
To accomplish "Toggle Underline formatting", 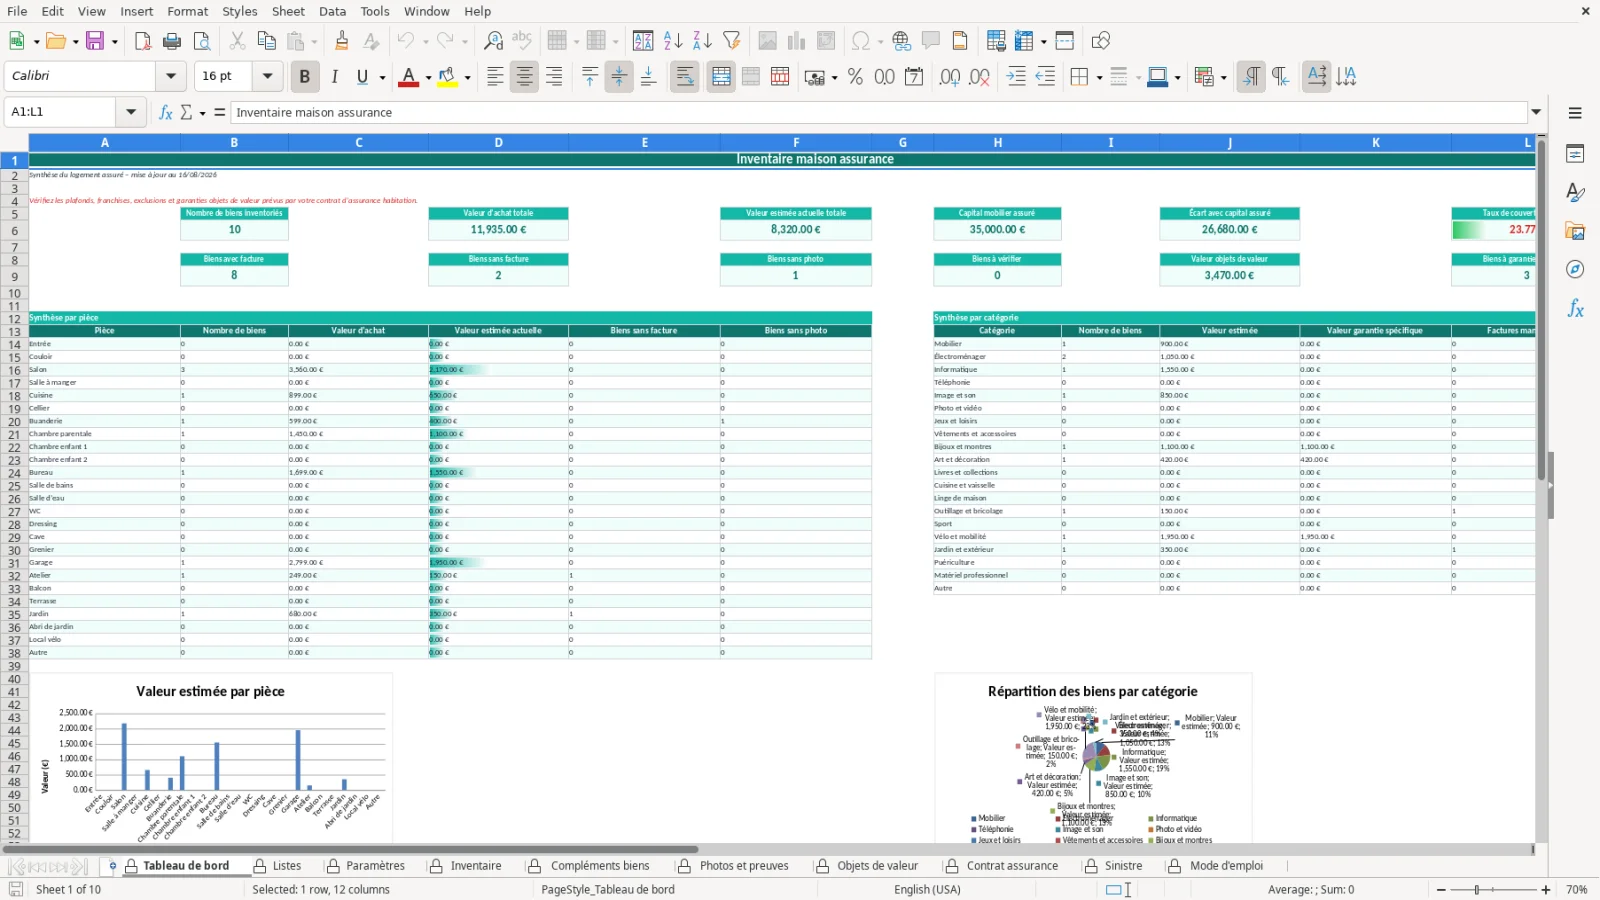I will click(362, 77).
